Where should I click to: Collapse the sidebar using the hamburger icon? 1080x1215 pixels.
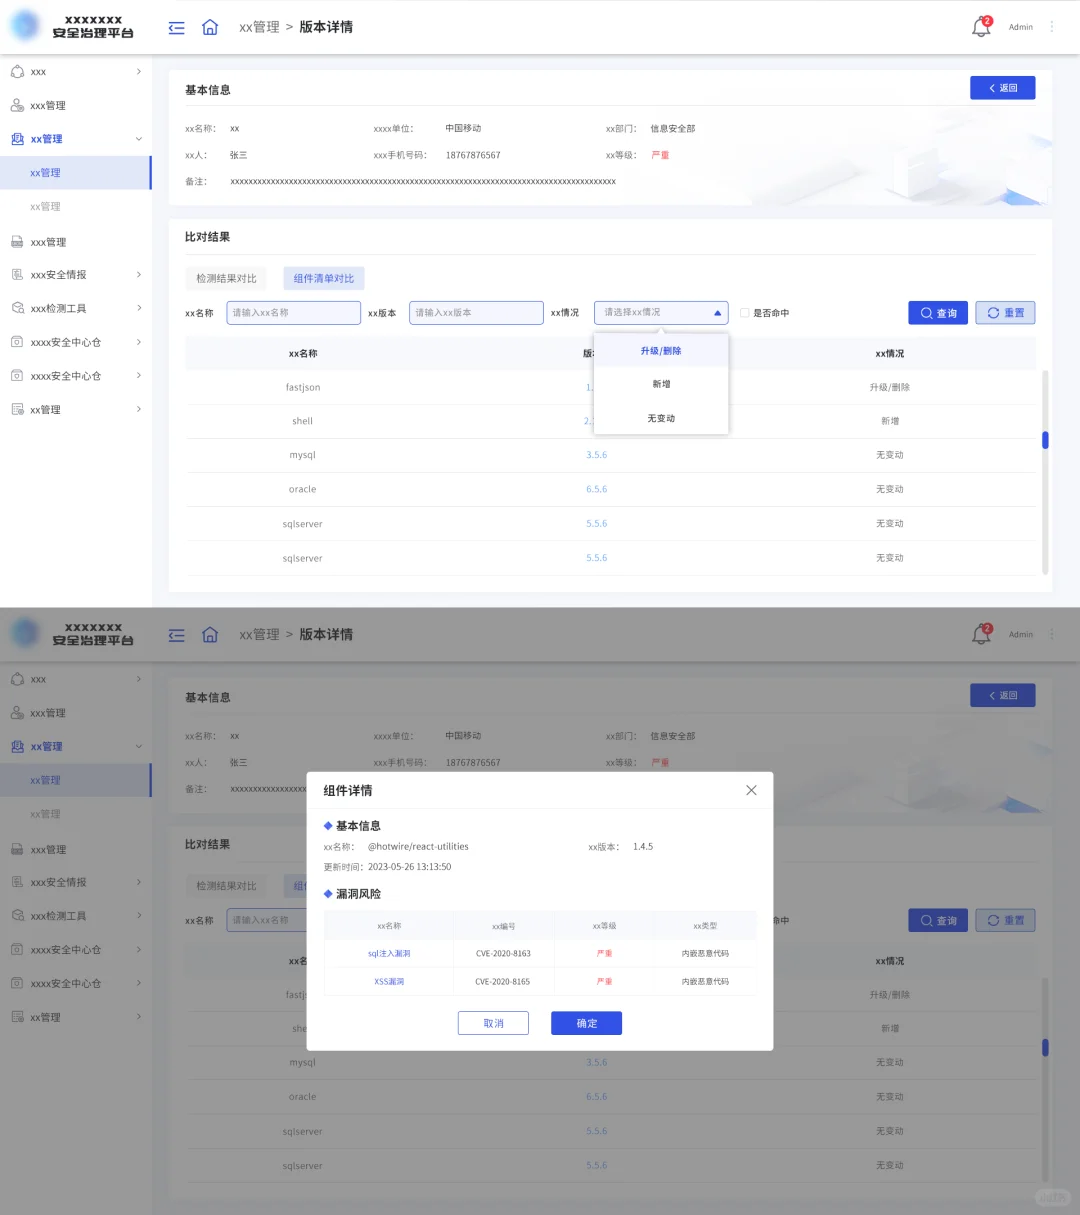pyautogui.click(x=176, y=26)
